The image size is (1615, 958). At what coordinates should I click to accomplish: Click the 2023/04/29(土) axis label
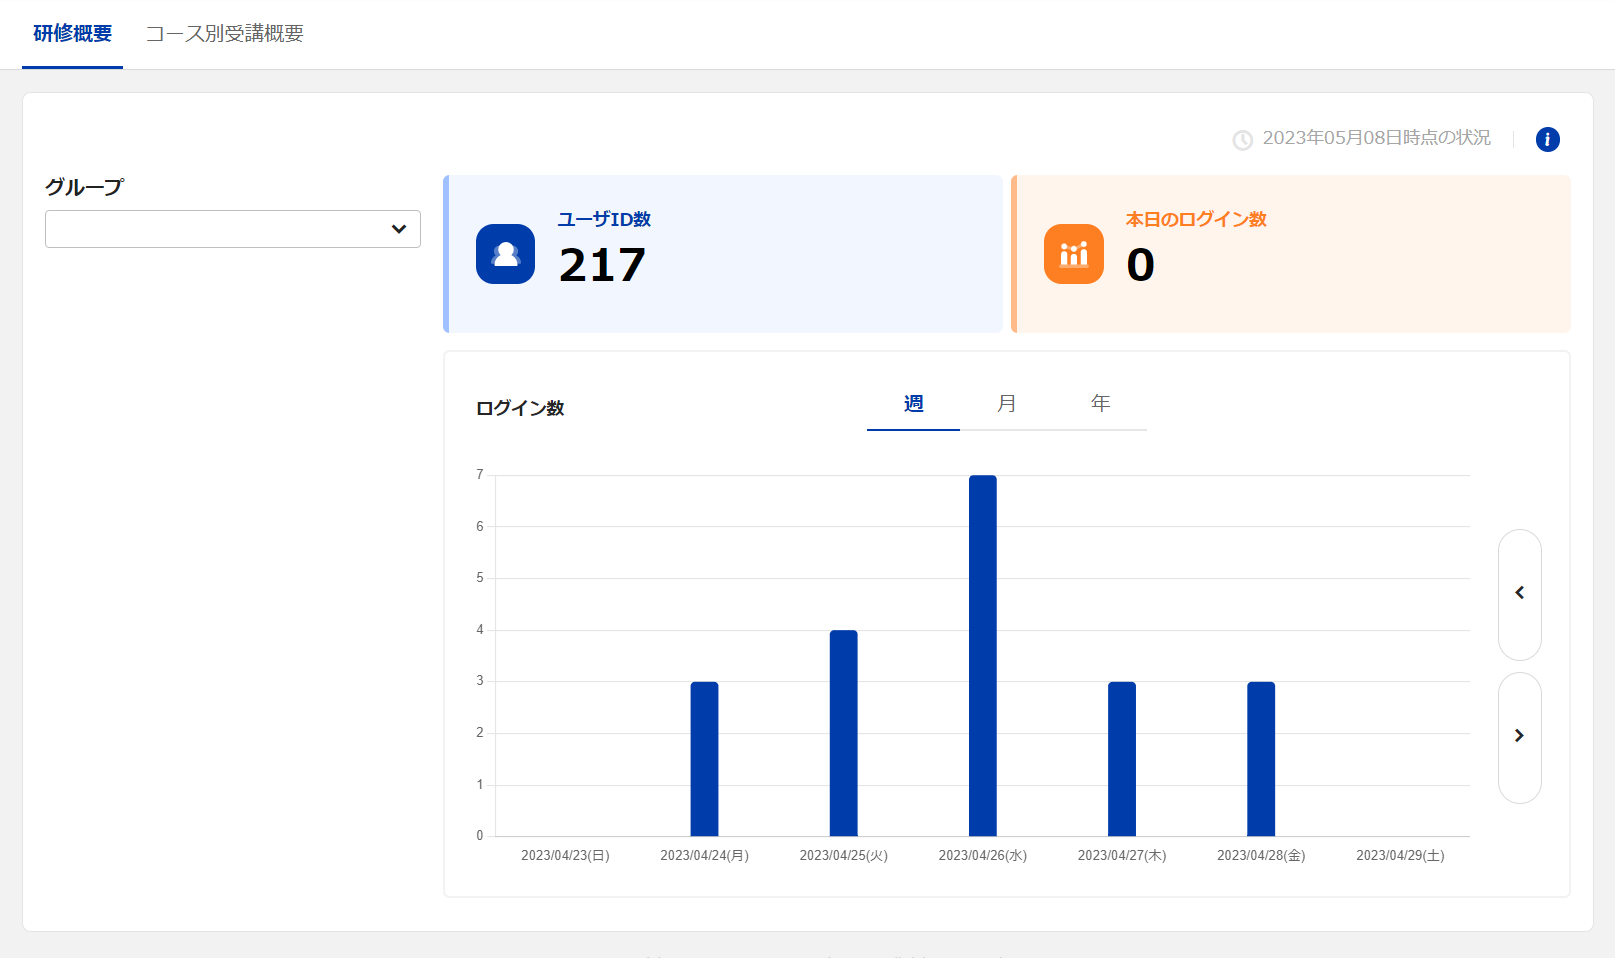[x=1400, y=856]
